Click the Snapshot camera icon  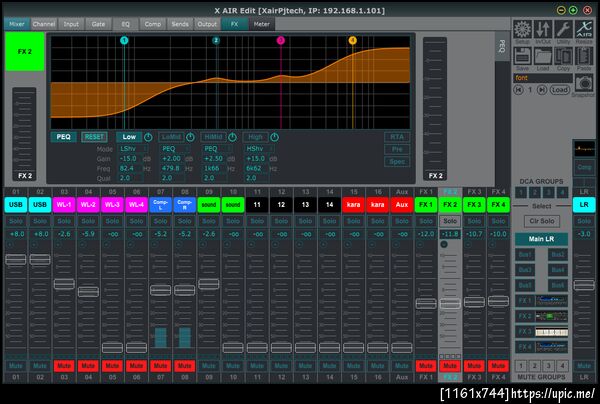[584, 83]
